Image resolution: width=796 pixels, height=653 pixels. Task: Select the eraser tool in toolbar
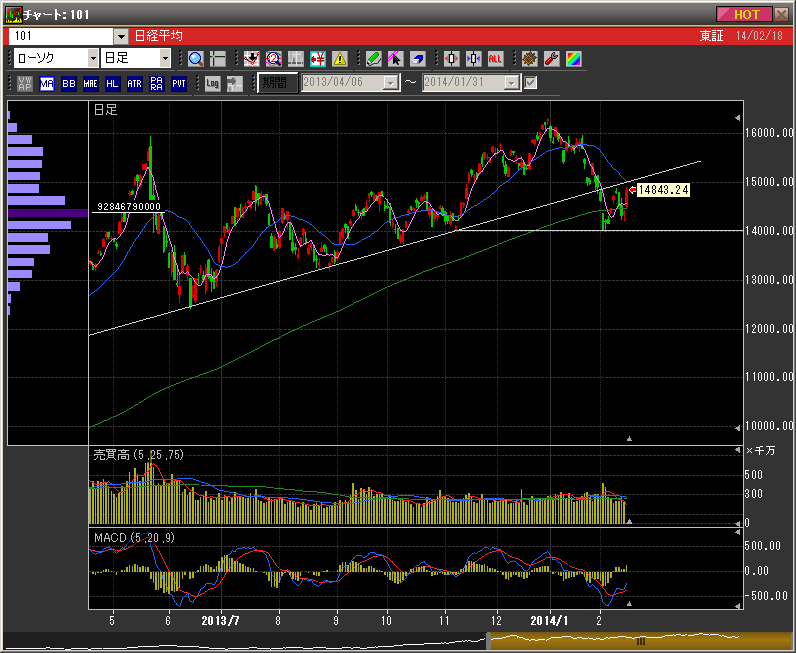point(419,59)
